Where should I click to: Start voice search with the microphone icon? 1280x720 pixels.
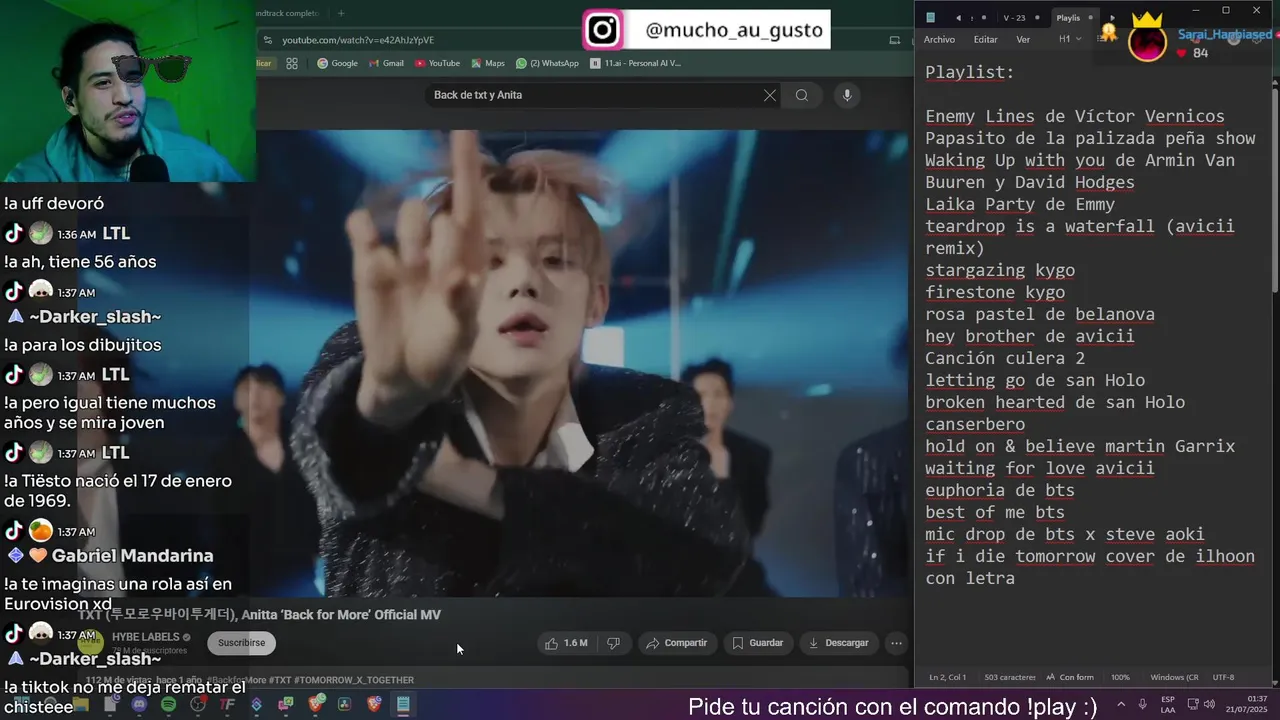(x=847, y=95)
